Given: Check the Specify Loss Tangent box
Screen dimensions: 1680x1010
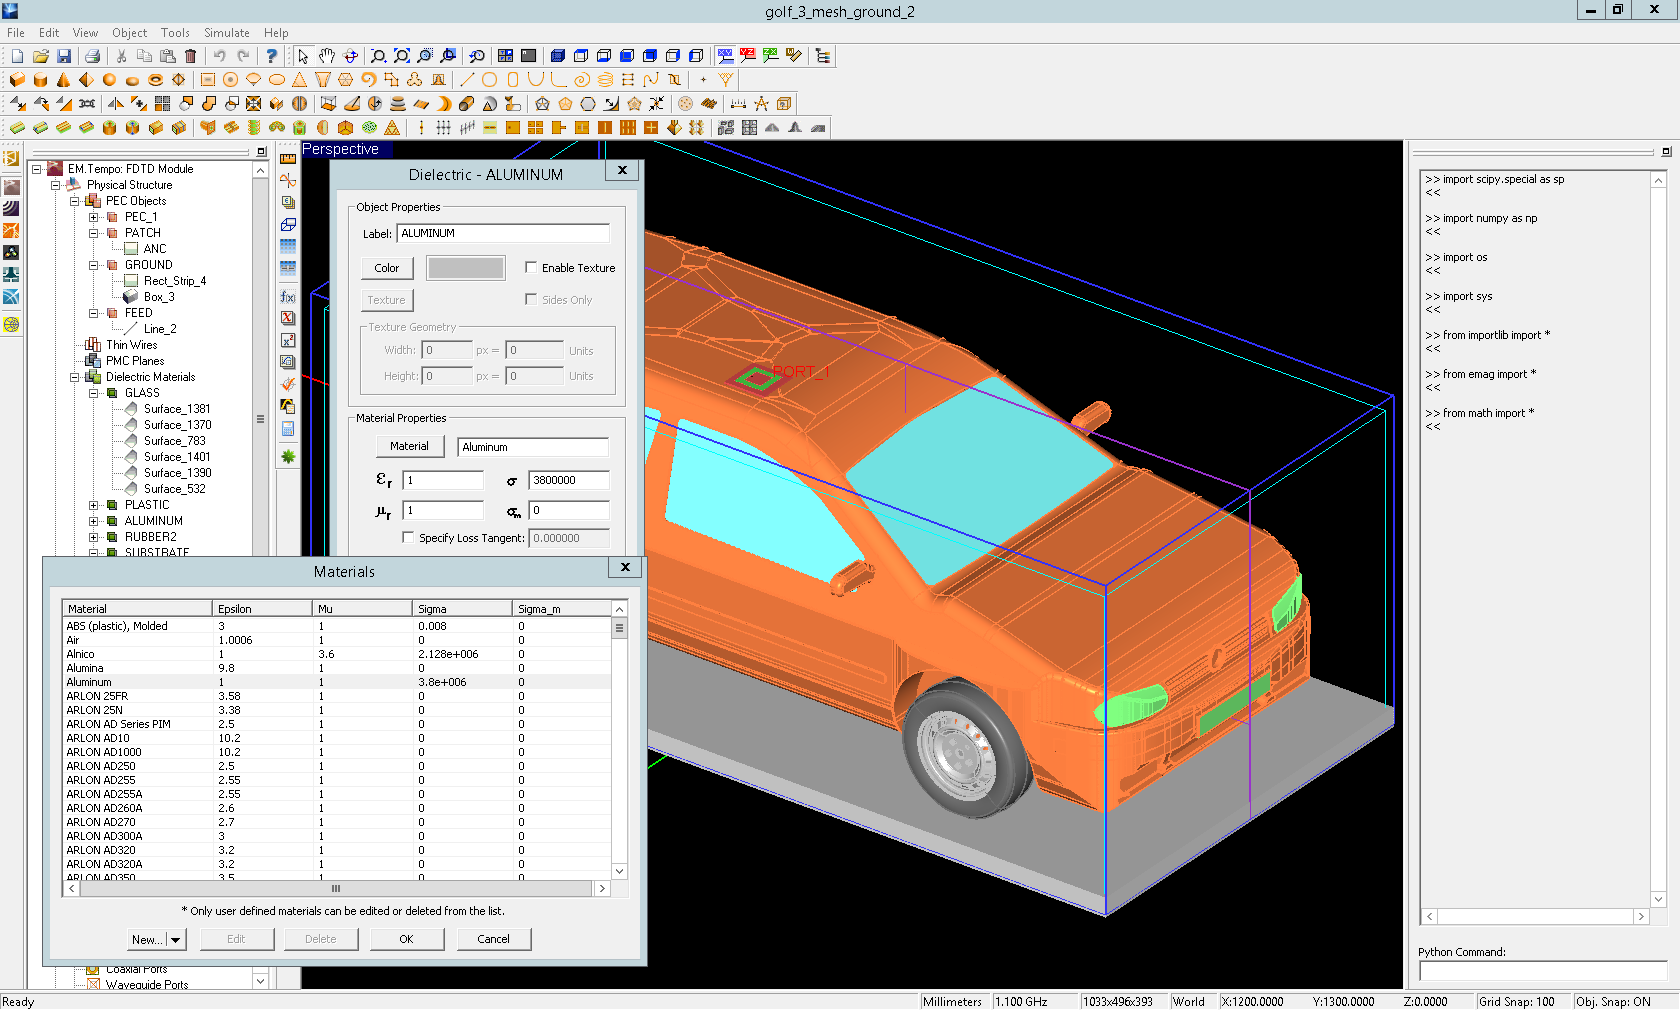Looking at the screenshot, I should (408, 538).
